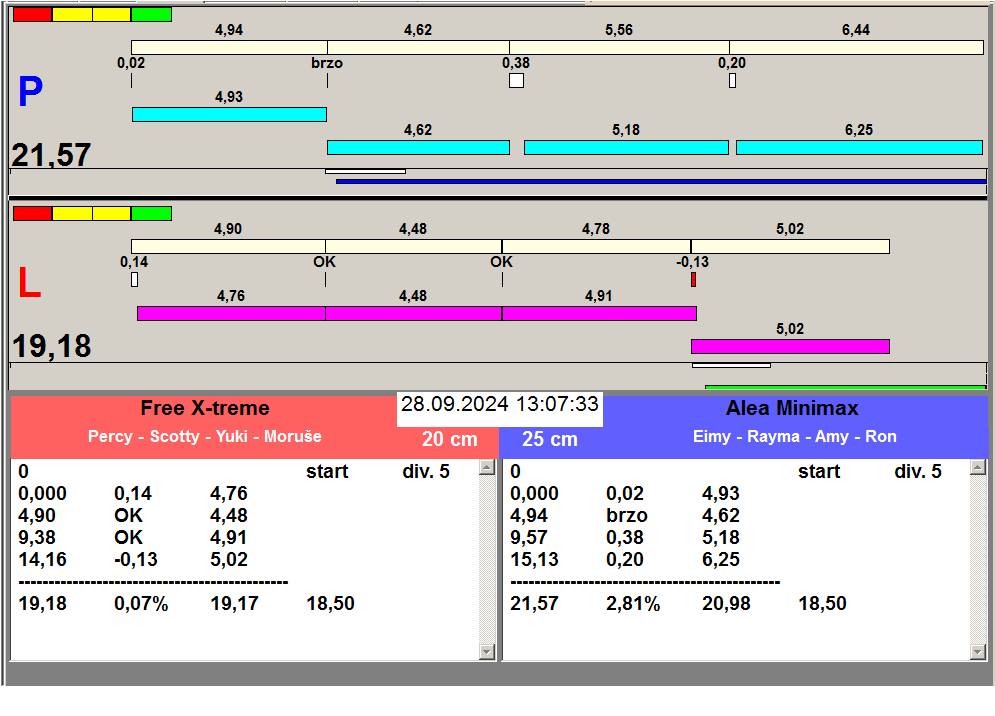Image resolution: width=995 pixels, height=716 pixels.
Task: Select the cyan 4,93 run bar in lane P
Action: 229,114
